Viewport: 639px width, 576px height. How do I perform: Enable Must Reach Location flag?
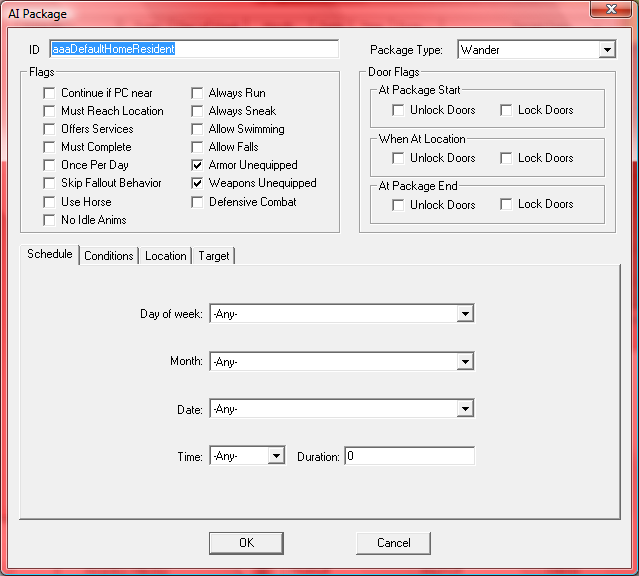pyautogui.click(x=50, y=111)
